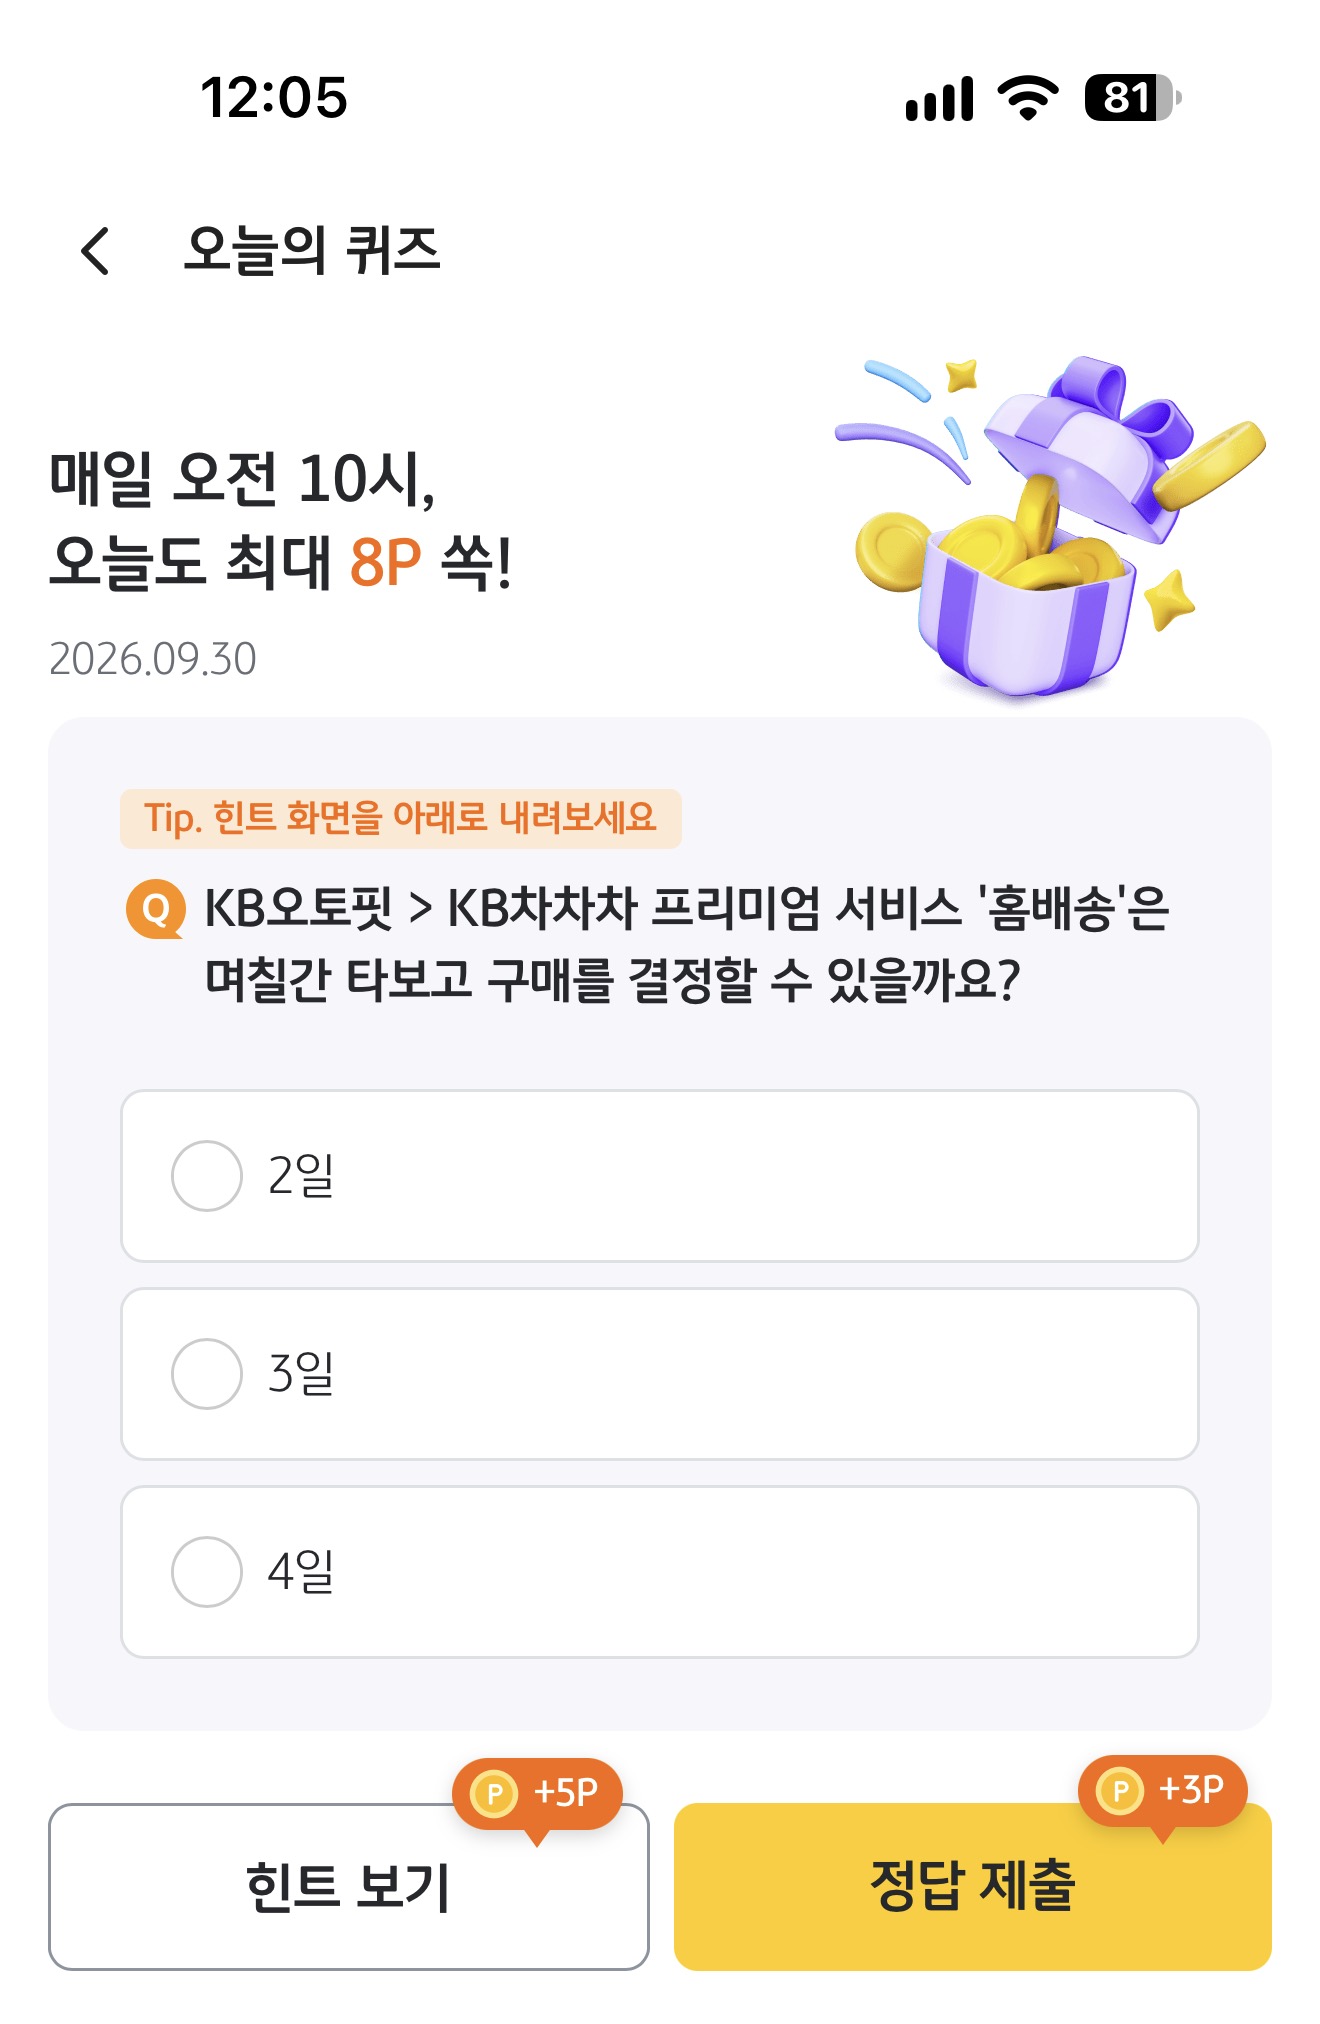Tap the 12:05 clock in status bar

(x=274, y=98)
